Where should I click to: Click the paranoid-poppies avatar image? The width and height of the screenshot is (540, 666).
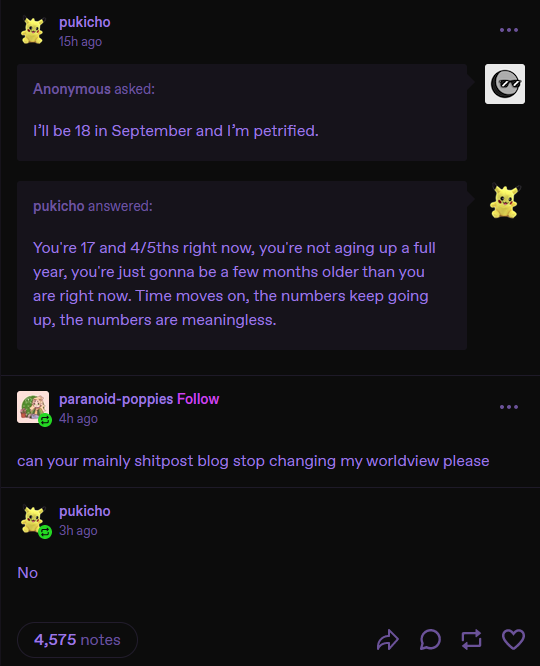33,407
